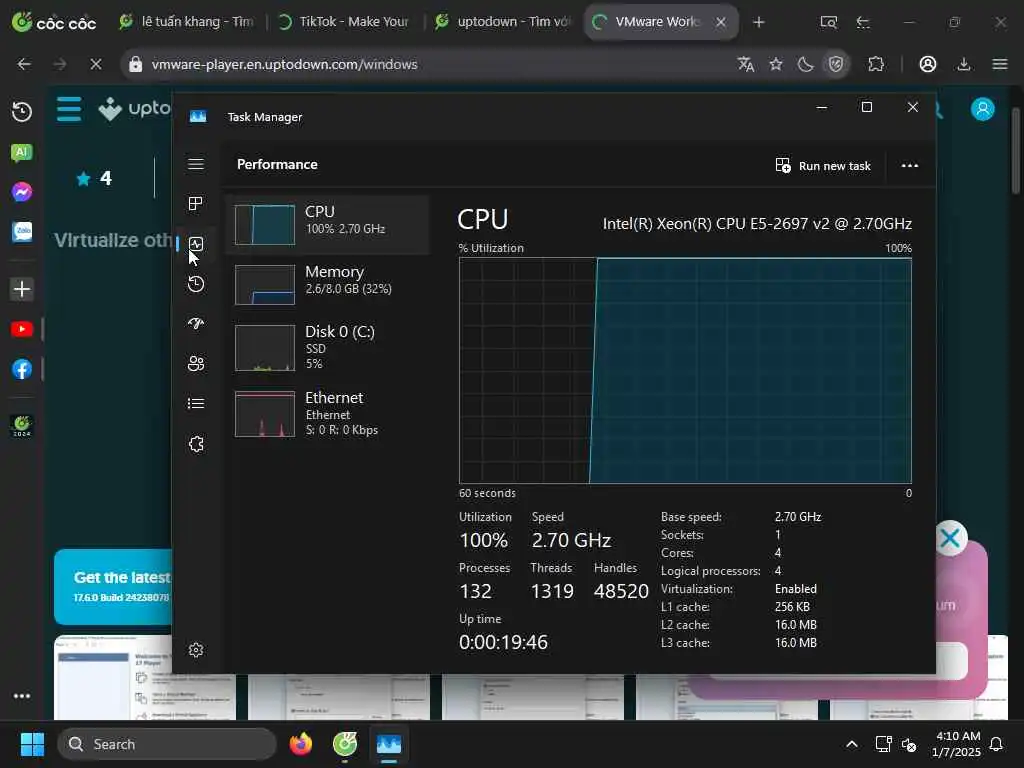The image size is (1024, 768).
Task: Switch to TikTok browser tab
Action: 344,22
